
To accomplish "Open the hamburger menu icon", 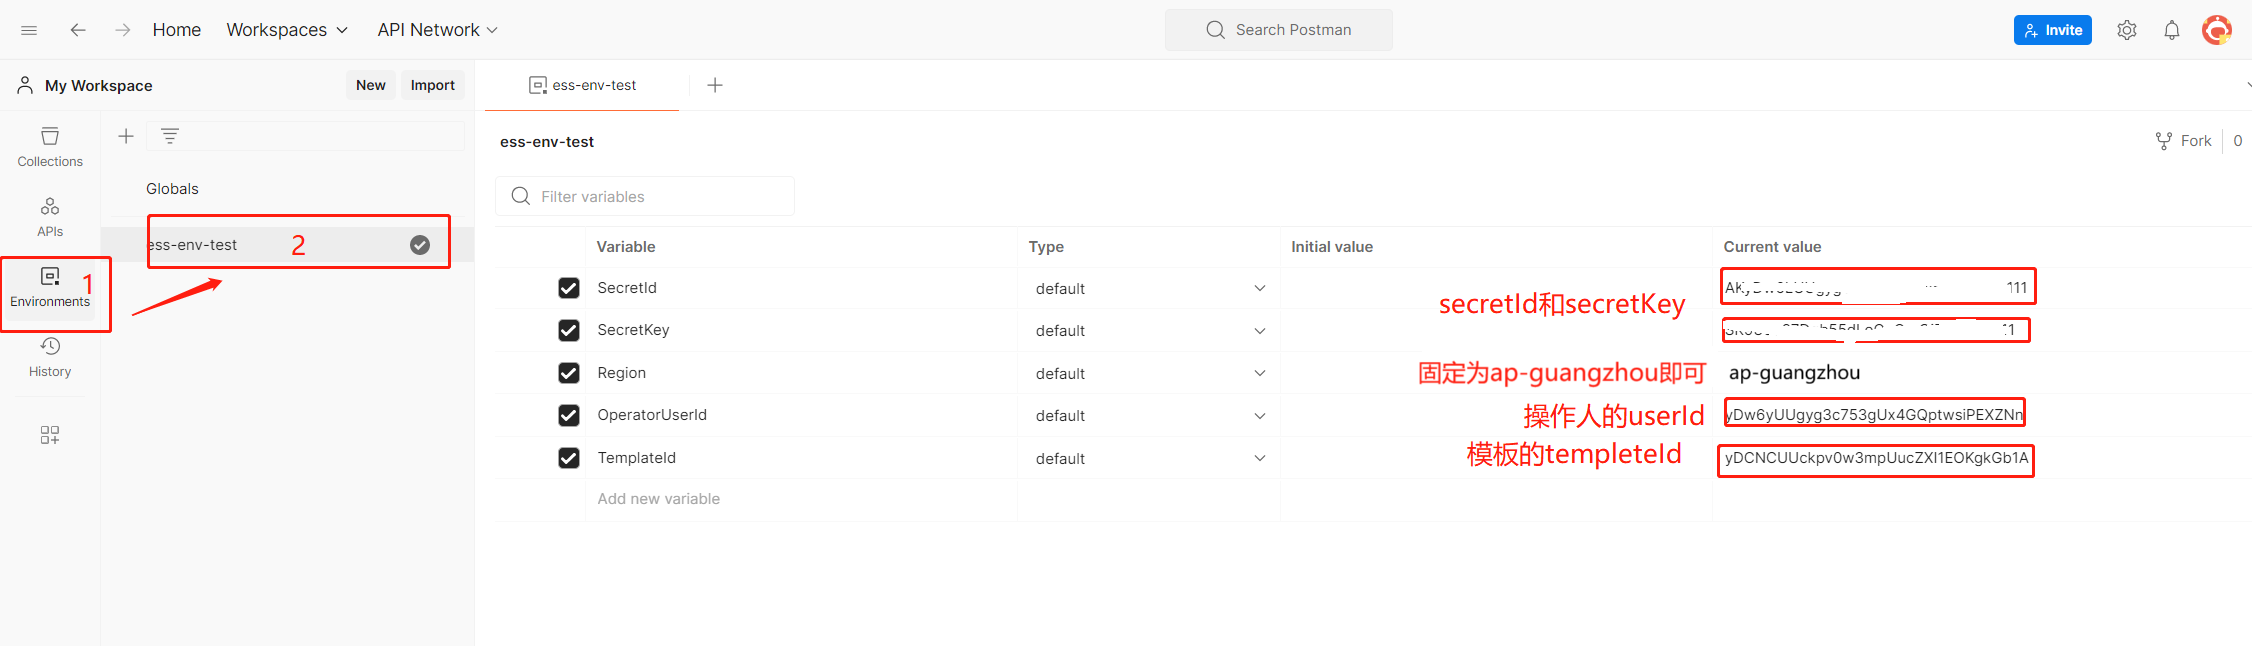I will (29, 30).
